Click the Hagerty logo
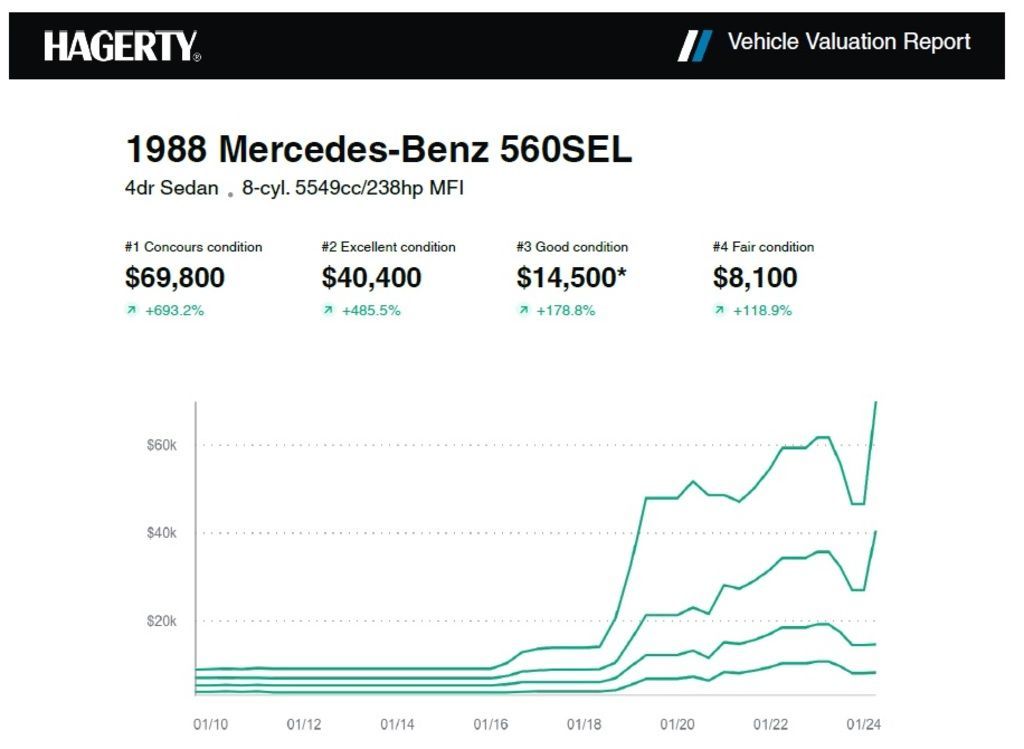Viewport: 1024px width, 749px height. click(122, 45)
